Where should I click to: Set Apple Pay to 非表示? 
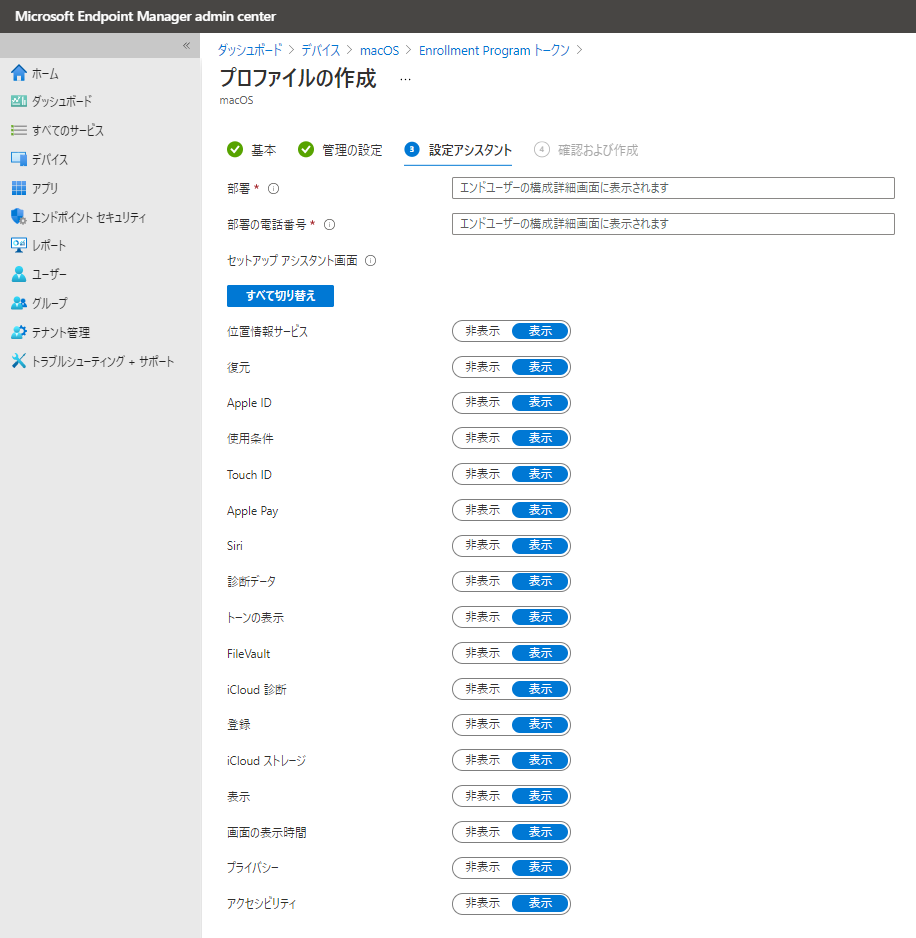[x=482, y=510]
